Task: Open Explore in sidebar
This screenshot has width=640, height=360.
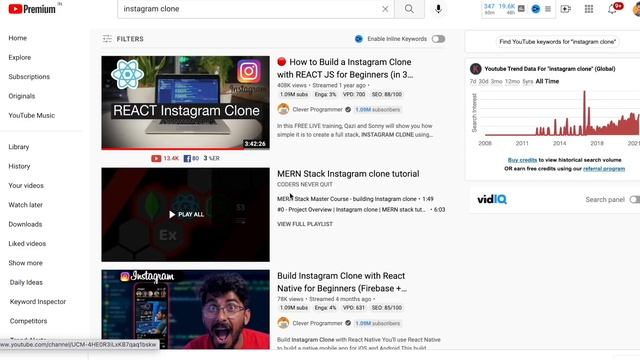Action: point(20,58)
